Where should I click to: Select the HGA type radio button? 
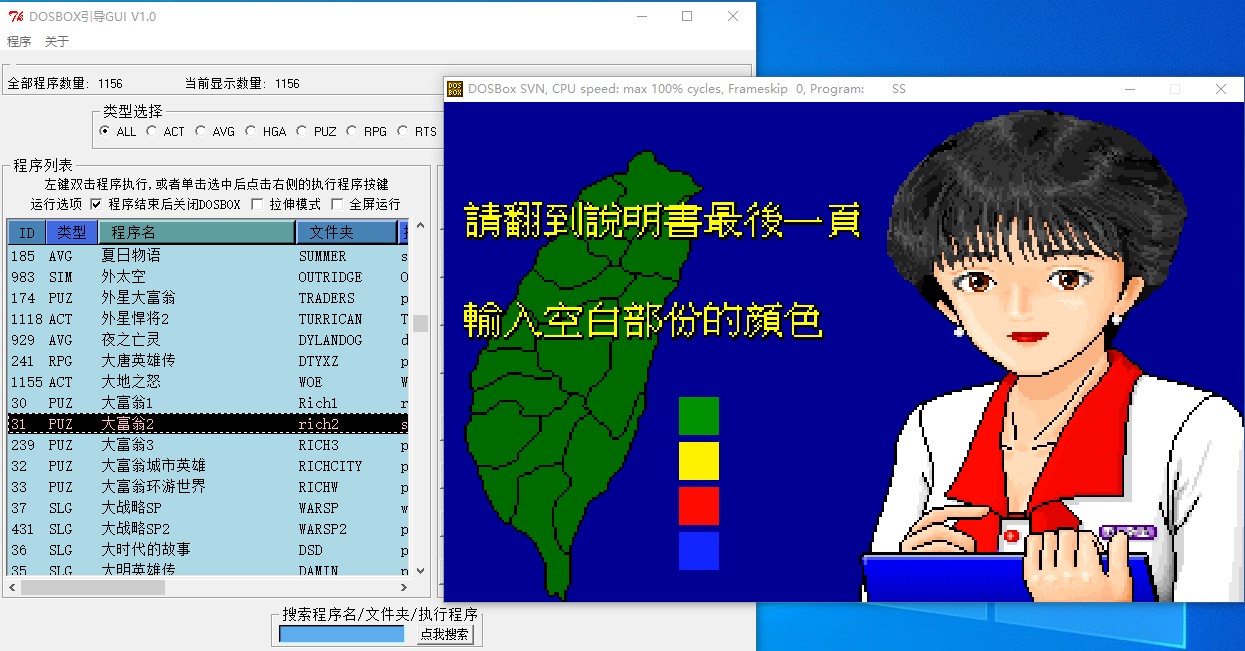tap(251, 131)
